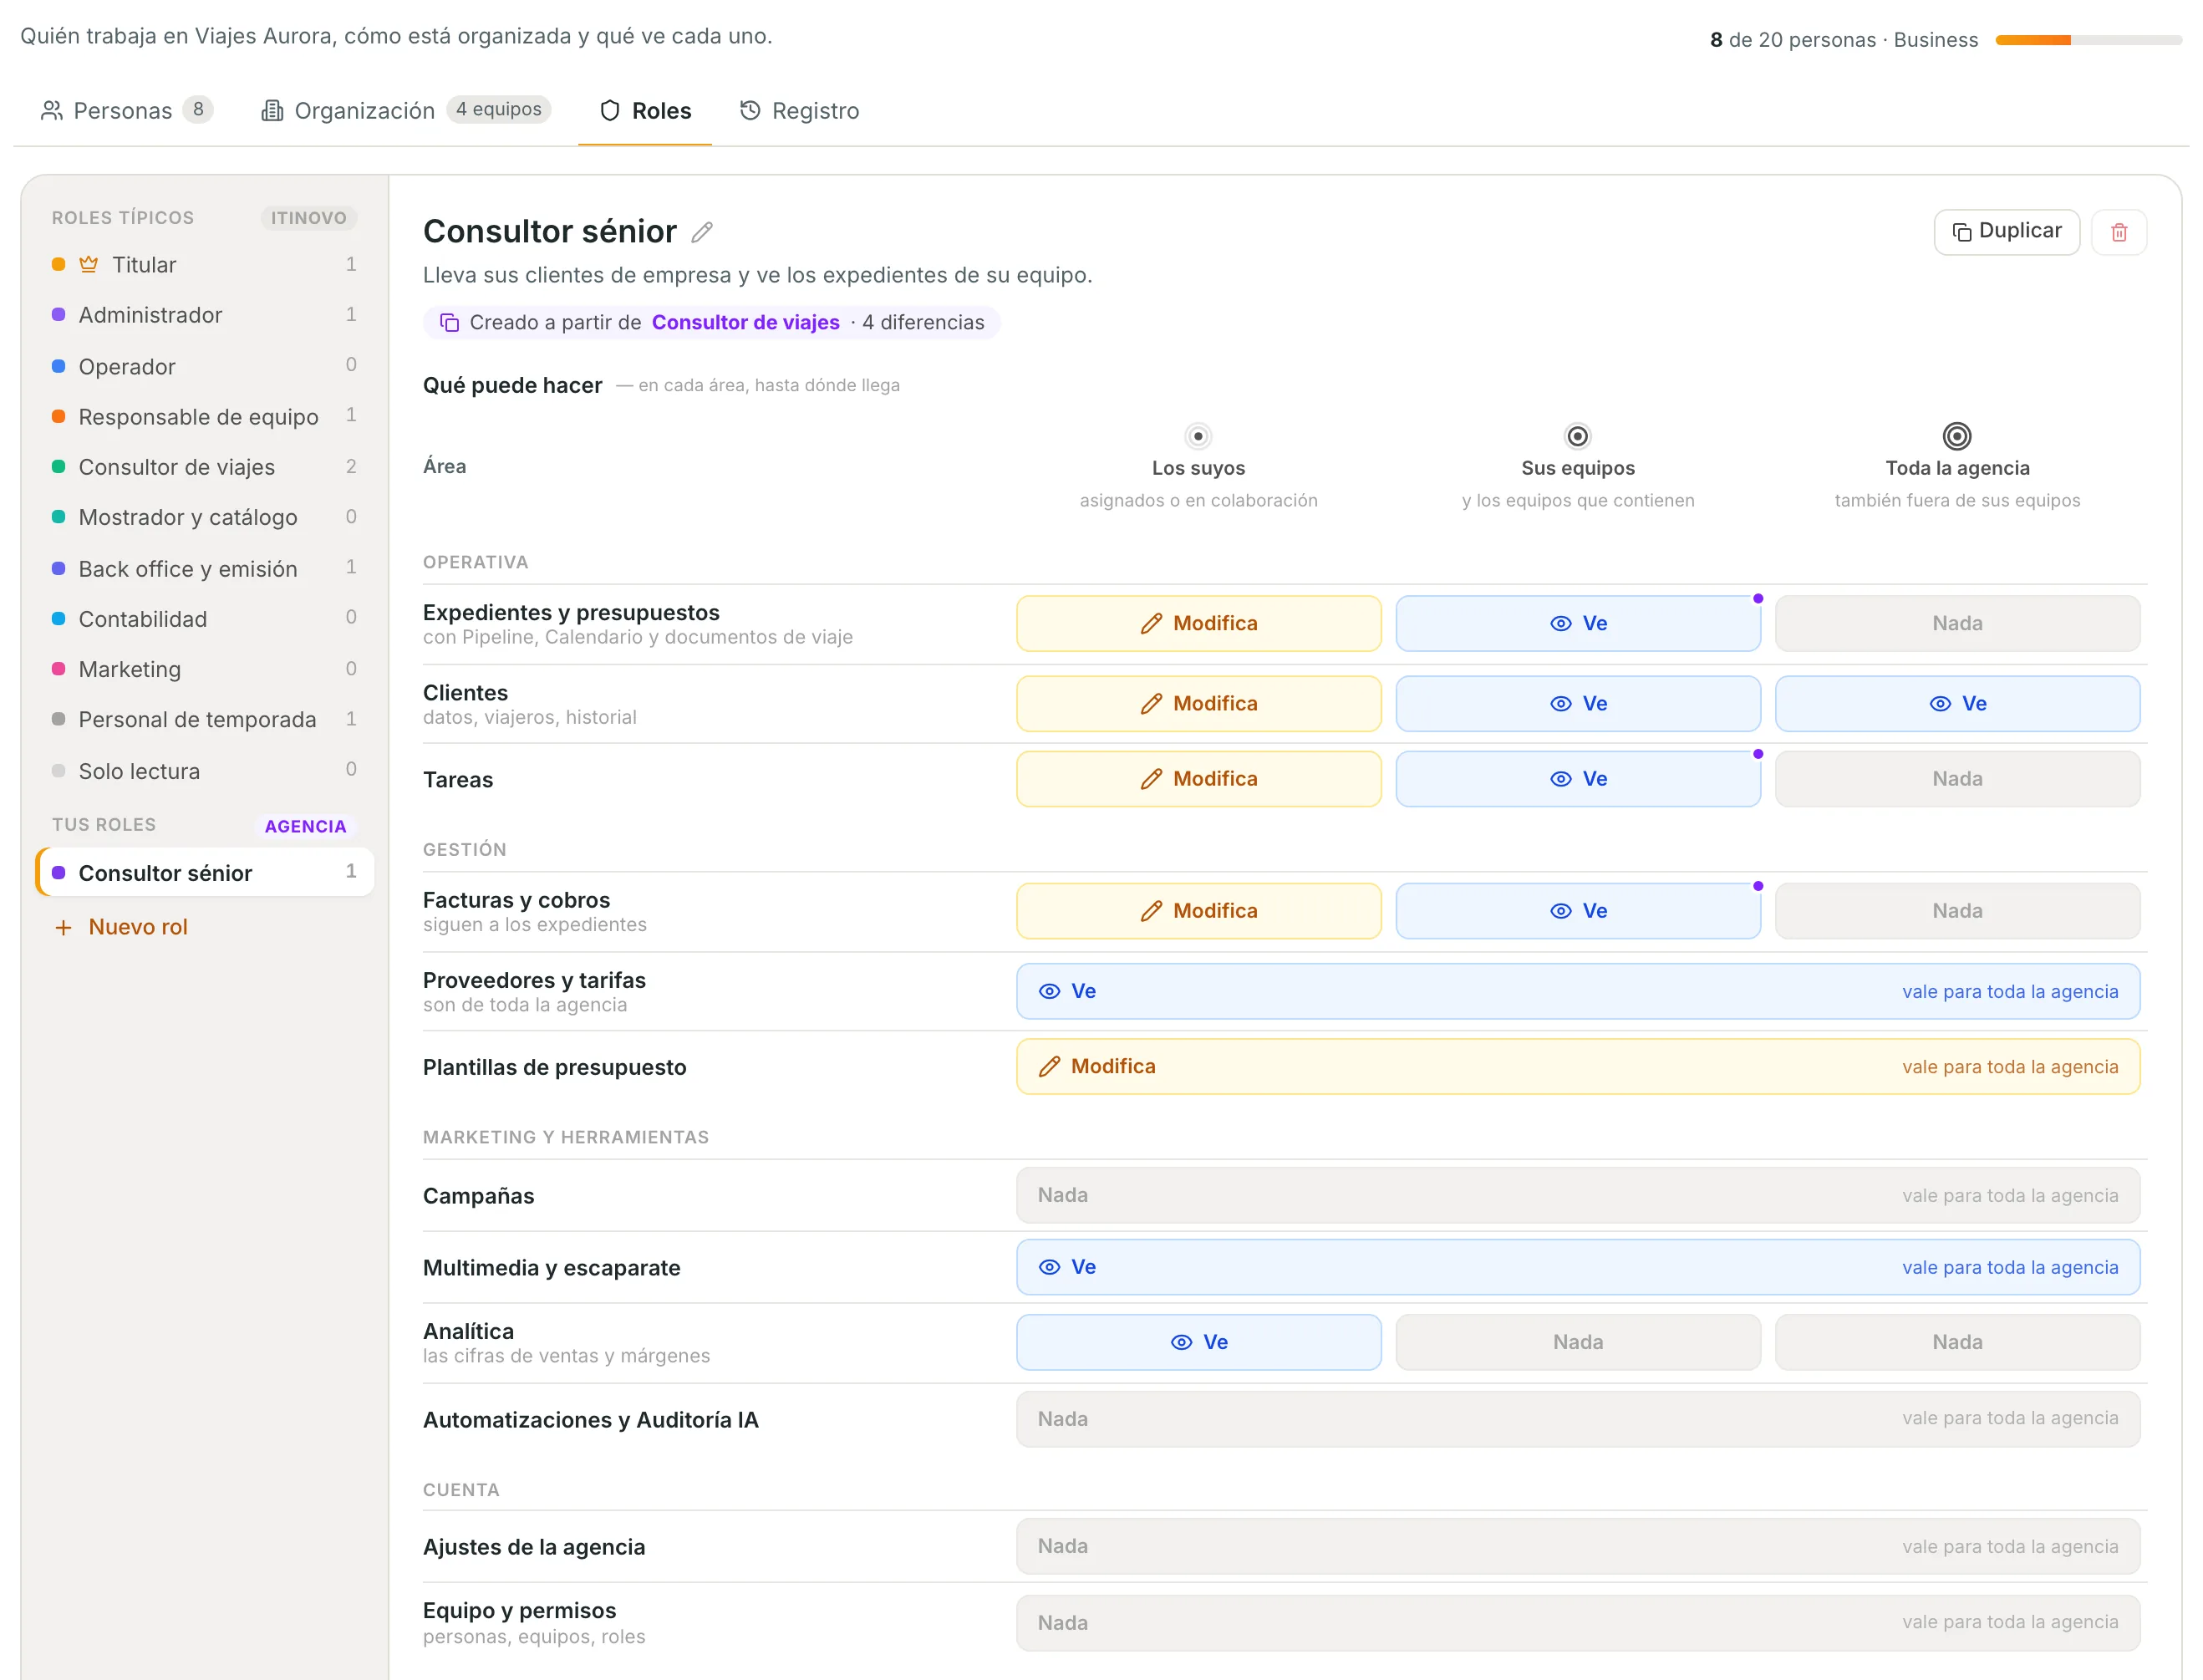Open the Solo lectura role

pos(204,770)
